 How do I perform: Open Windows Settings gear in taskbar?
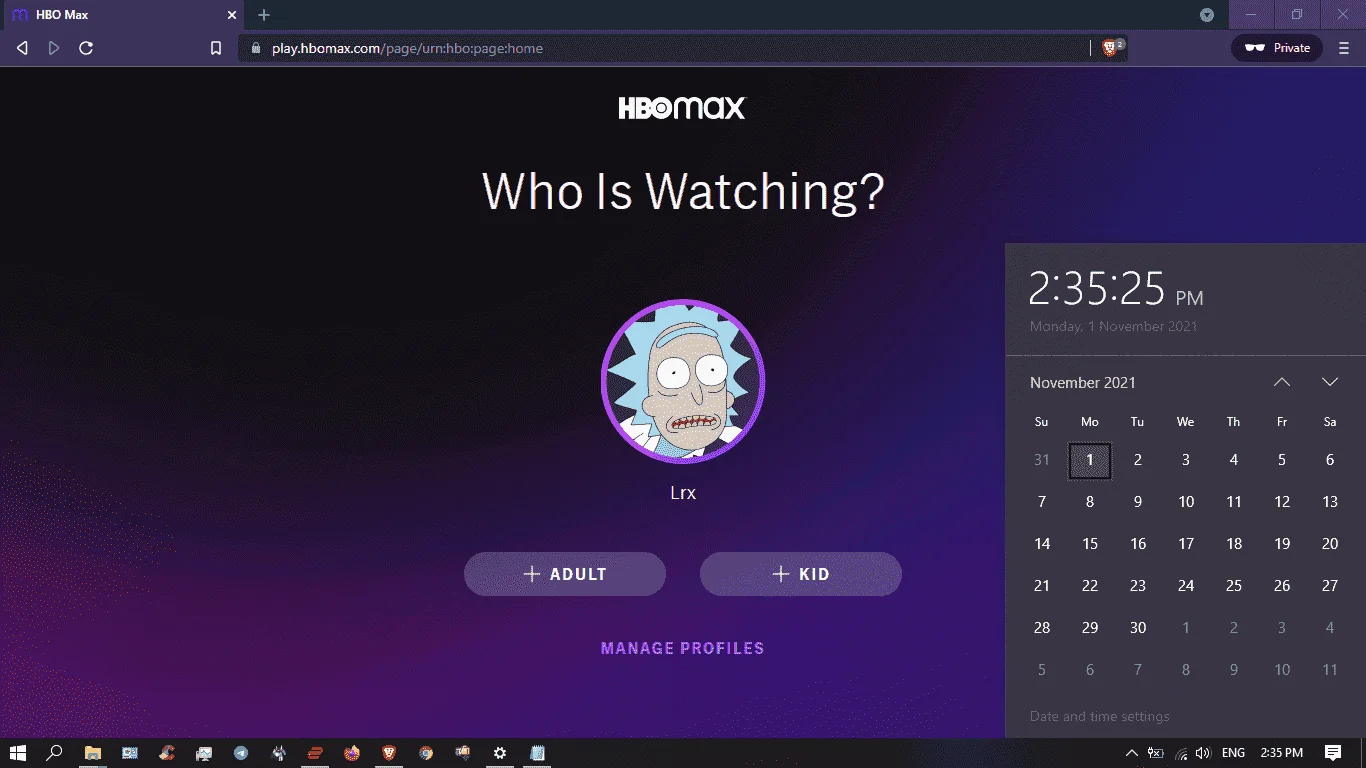[500, 752]
